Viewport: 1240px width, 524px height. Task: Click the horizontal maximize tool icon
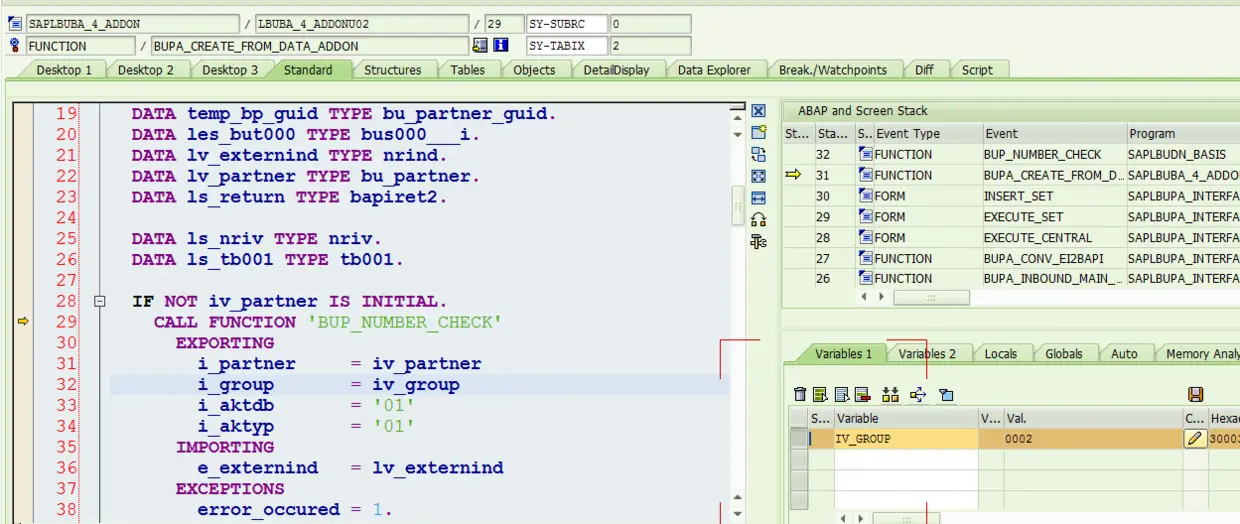[758, 198]
